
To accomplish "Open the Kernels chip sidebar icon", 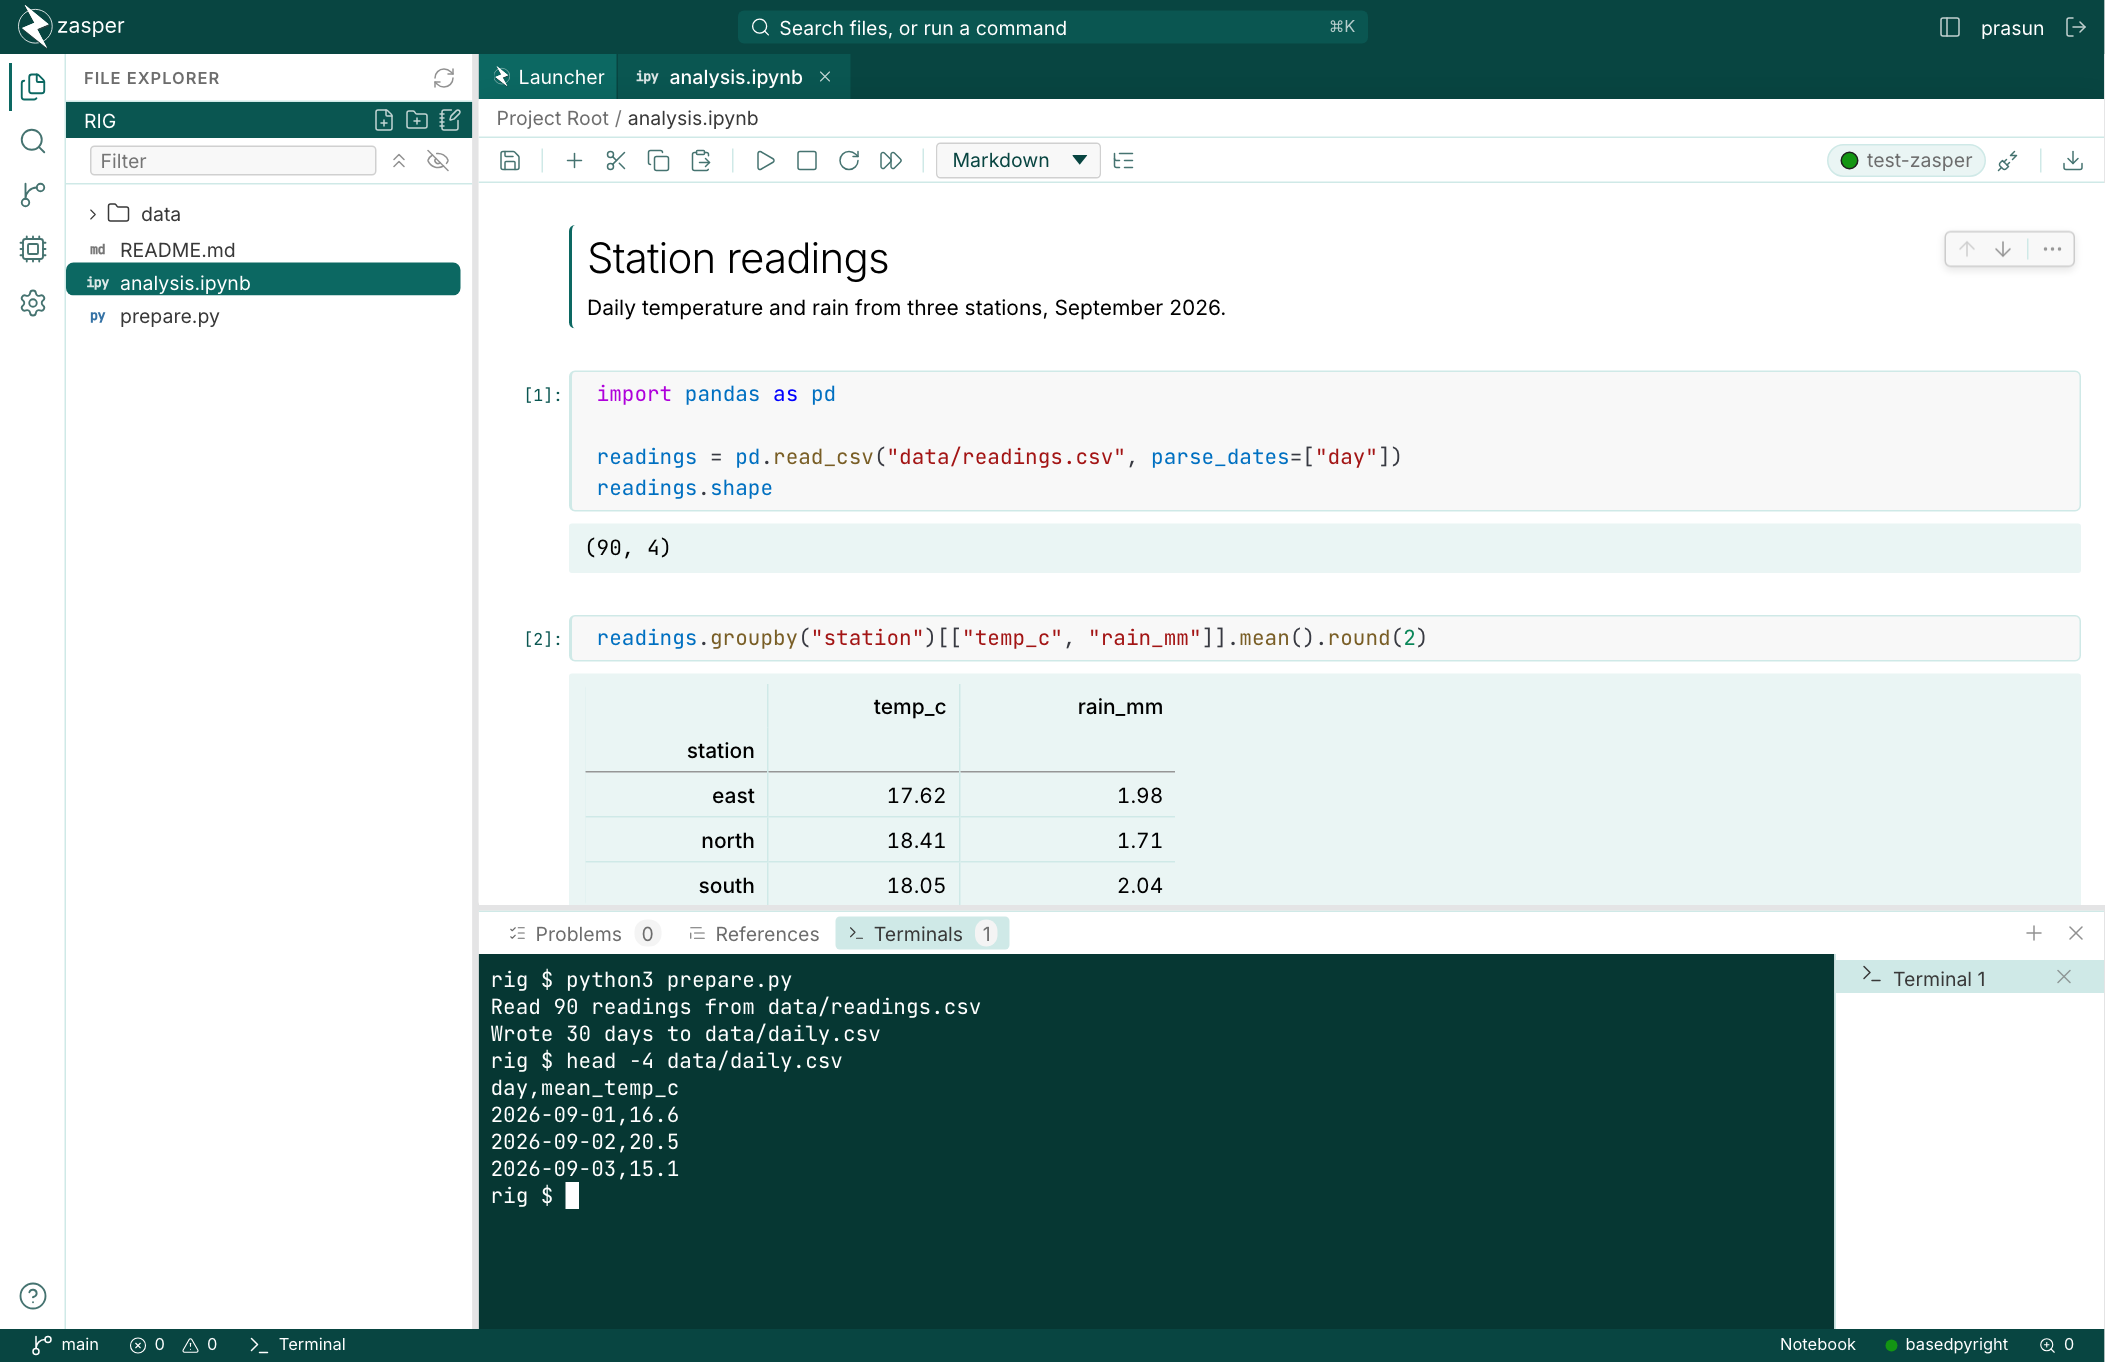I will point(33,249).
